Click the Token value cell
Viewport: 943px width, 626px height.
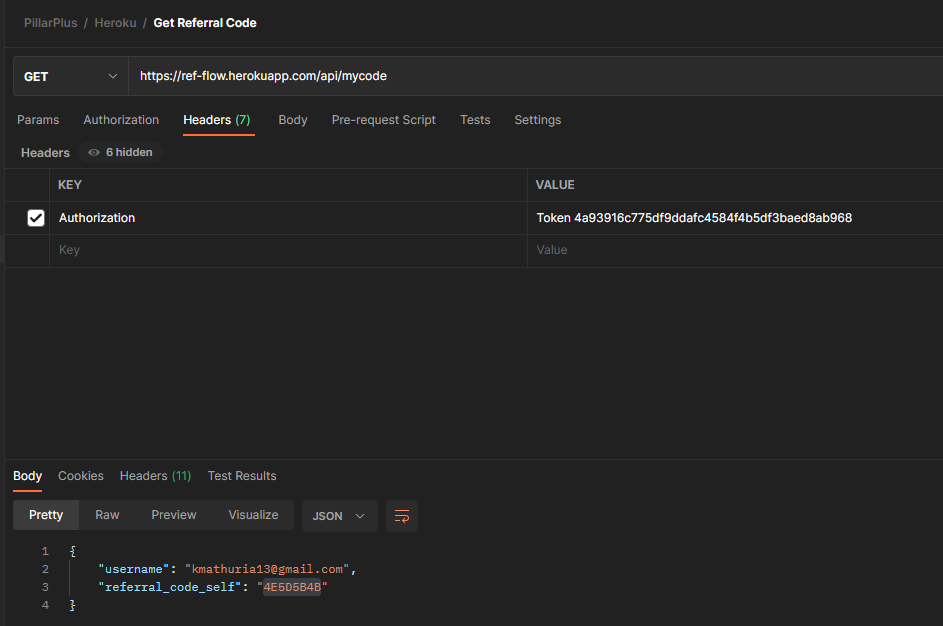tap(735, 218)
